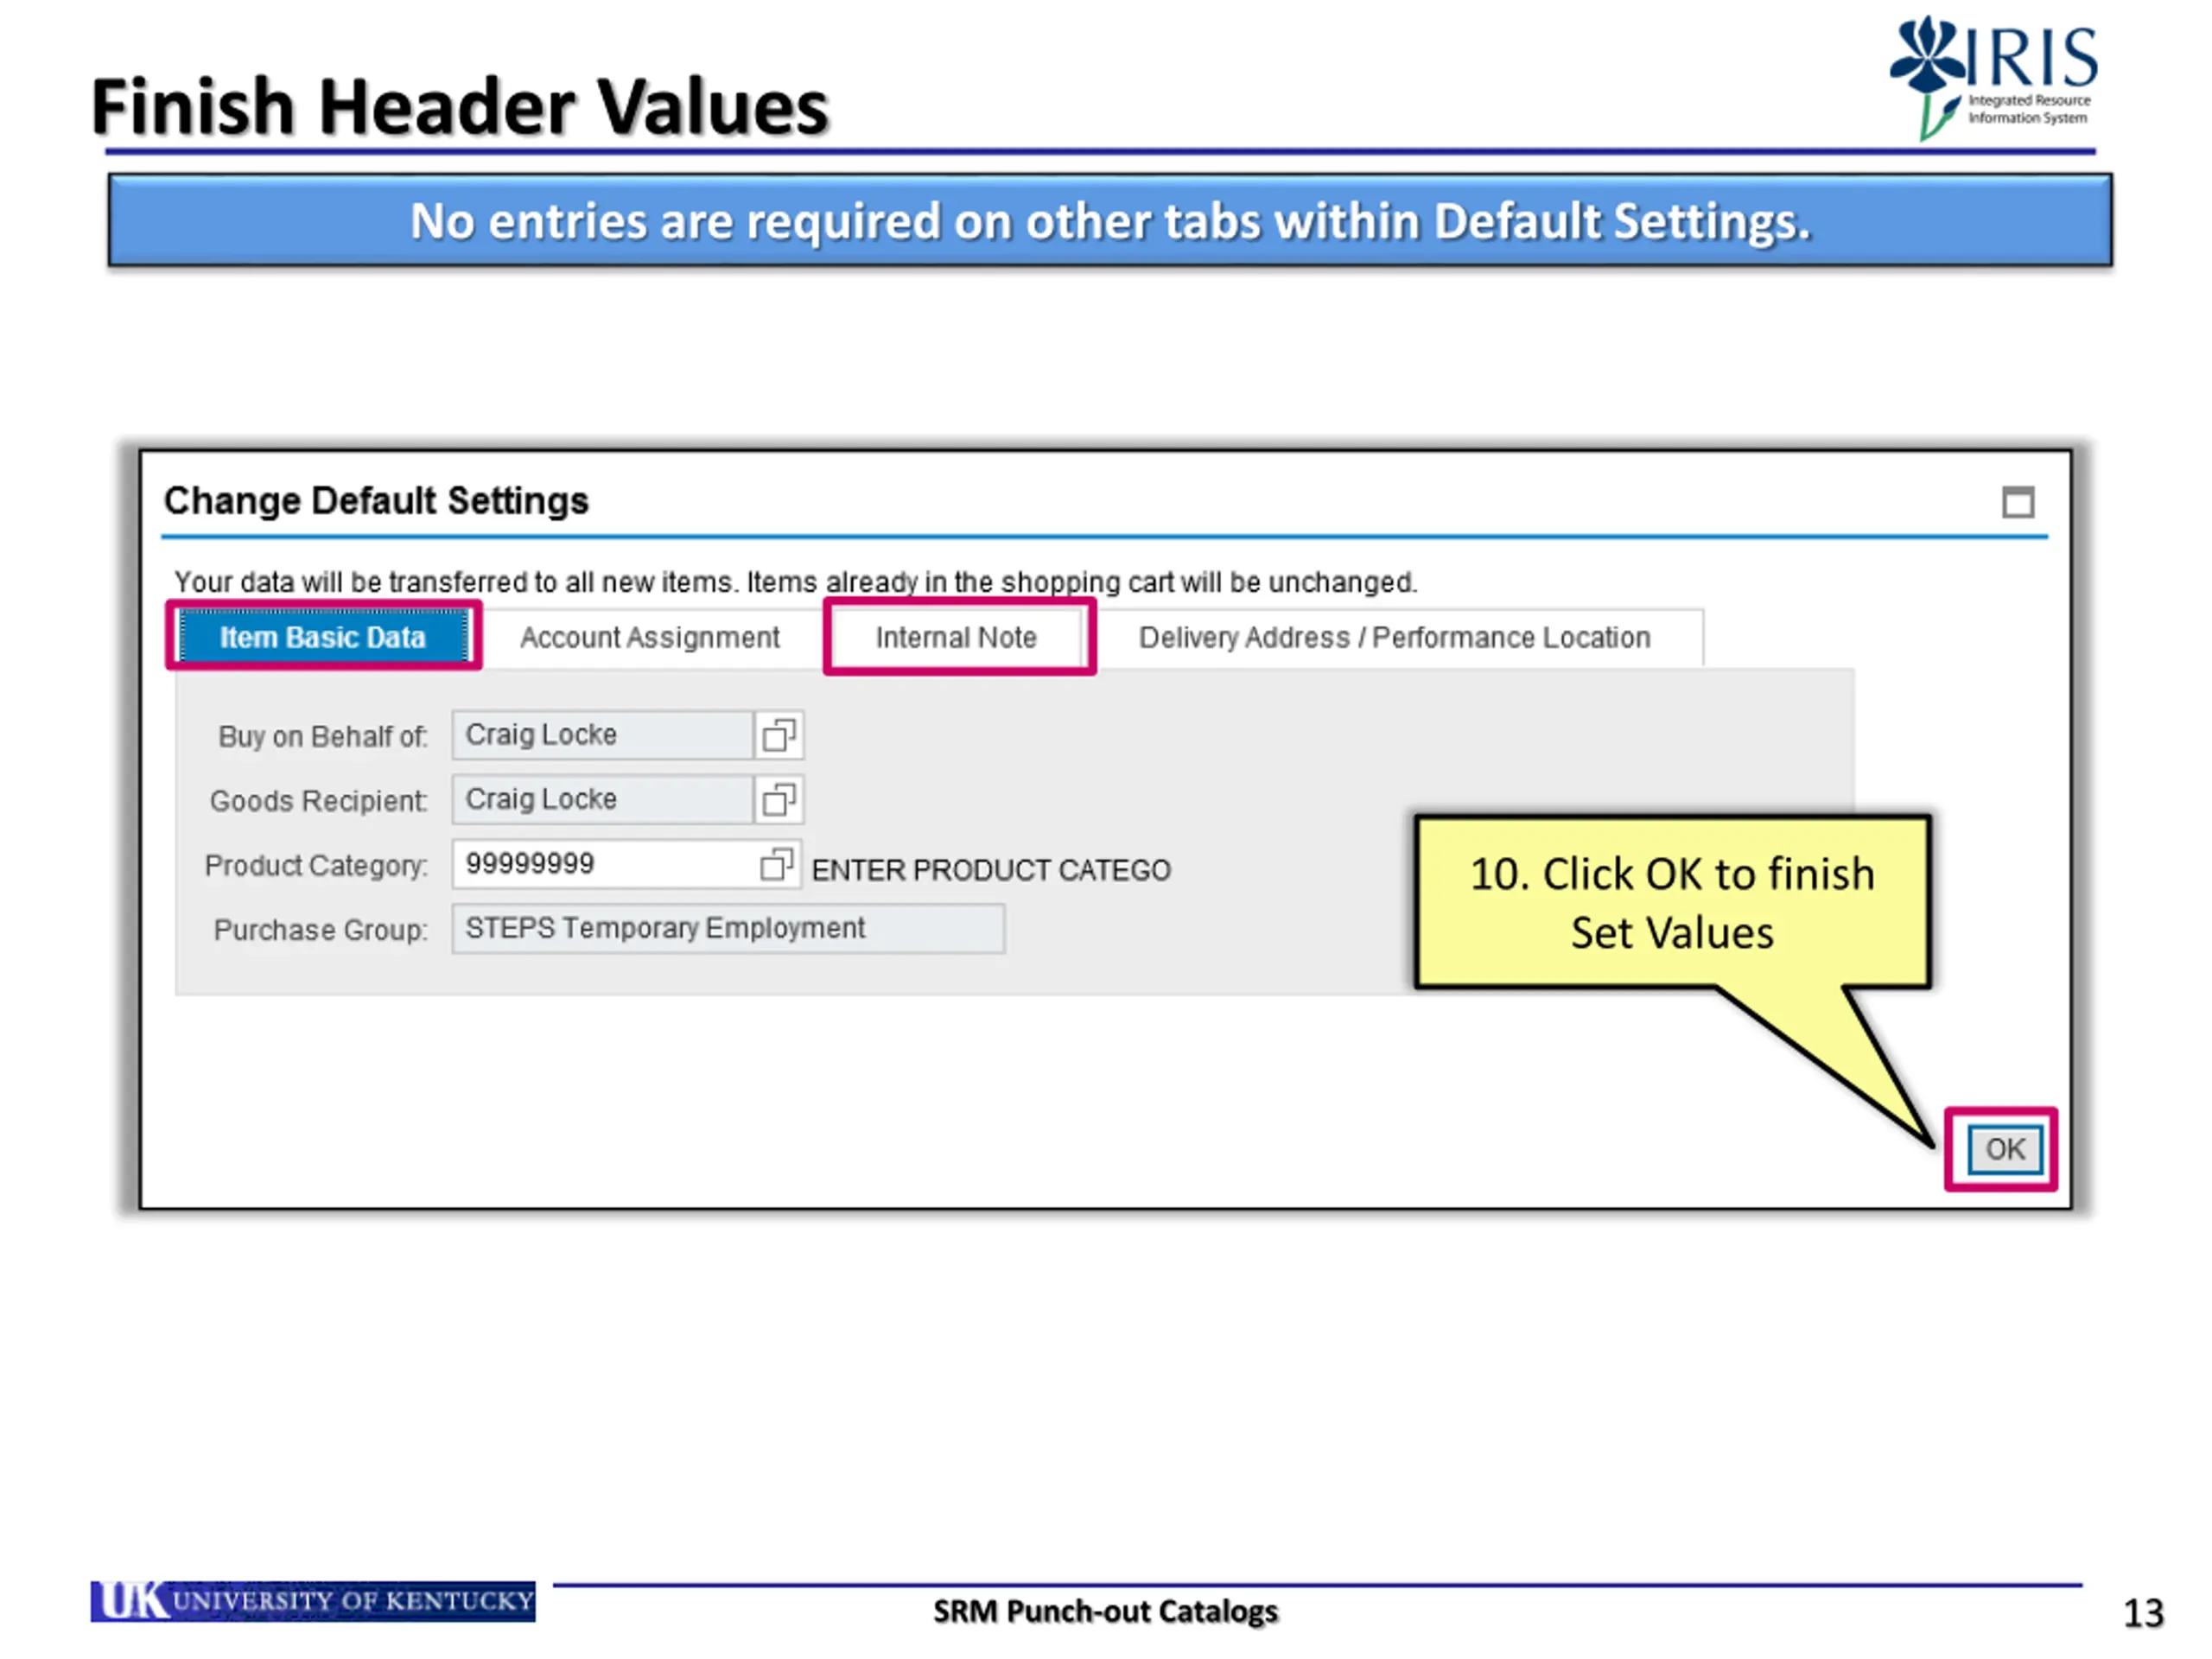
Task: Click the Purchase Group label
Action: pyautogui.click(x=320, y=930)
